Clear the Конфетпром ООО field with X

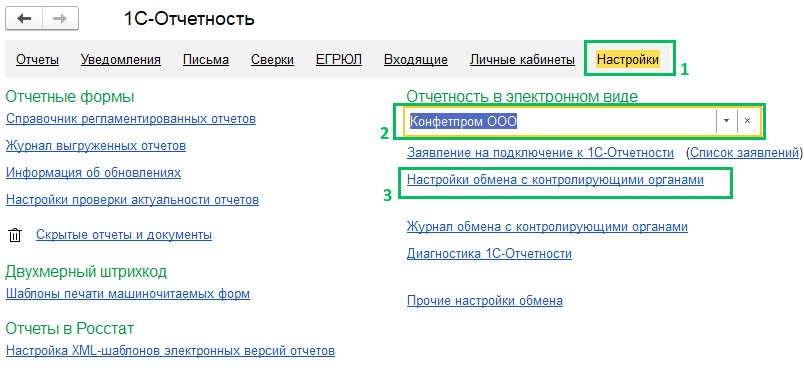[x=748, y=121]
